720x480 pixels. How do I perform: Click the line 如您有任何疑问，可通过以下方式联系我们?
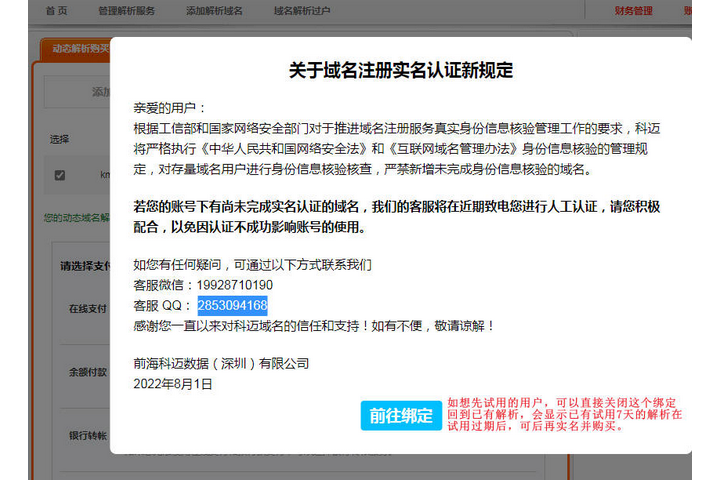pyautogui.click(x=253, y=265)
